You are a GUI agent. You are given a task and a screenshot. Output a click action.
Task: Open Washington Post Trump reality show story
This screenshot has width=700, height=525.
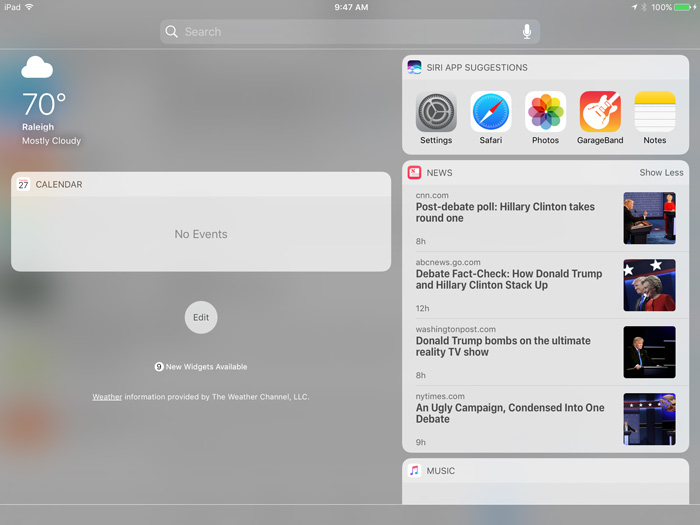[x=503, y=346]
